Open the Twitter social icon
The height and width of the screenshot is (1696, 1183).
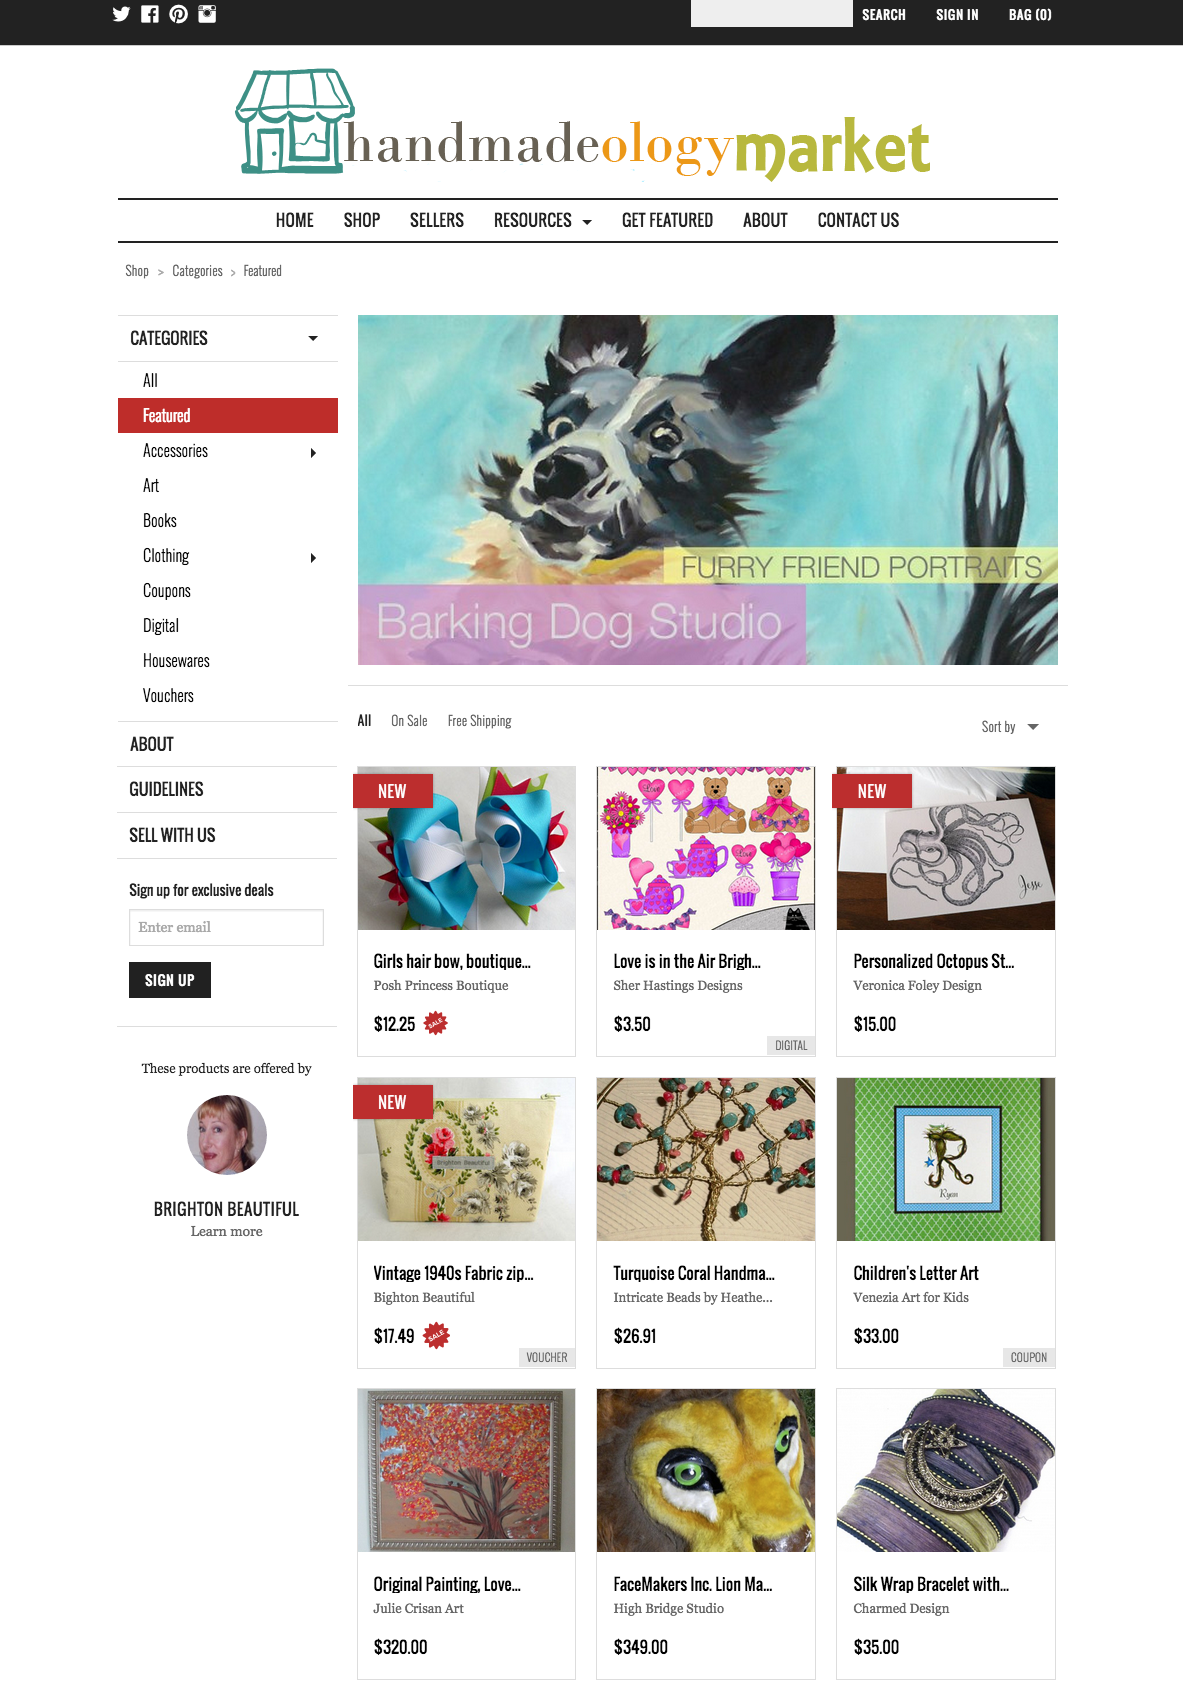pyautogui.click(x=121, y=14)
